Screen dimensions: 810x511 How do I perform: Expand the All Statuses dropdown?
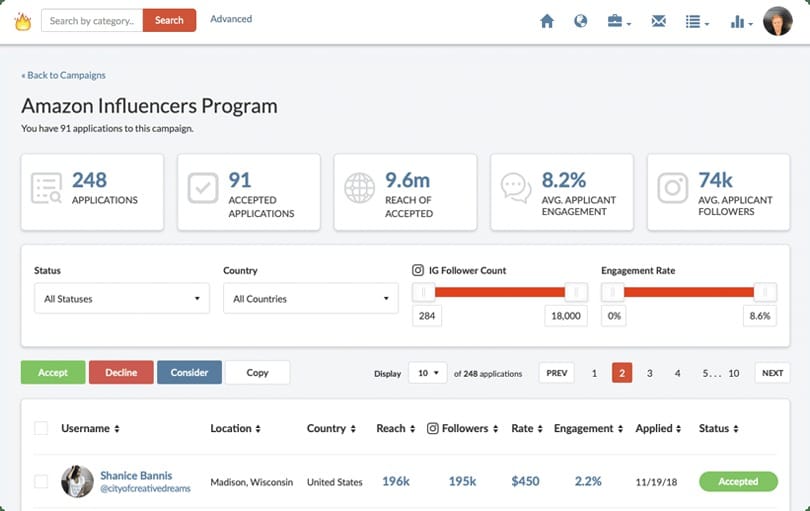click(121, 299)
